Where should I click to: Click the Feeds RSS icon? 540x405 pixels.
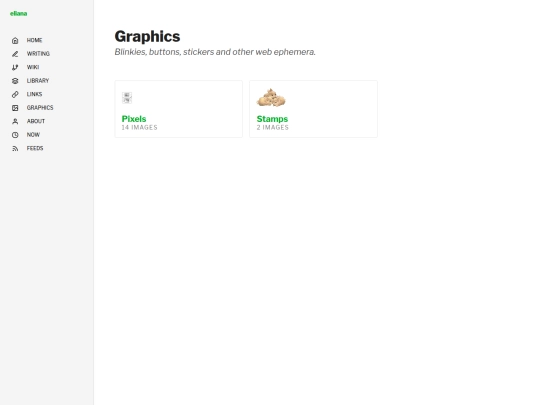[x=15, y=148]
